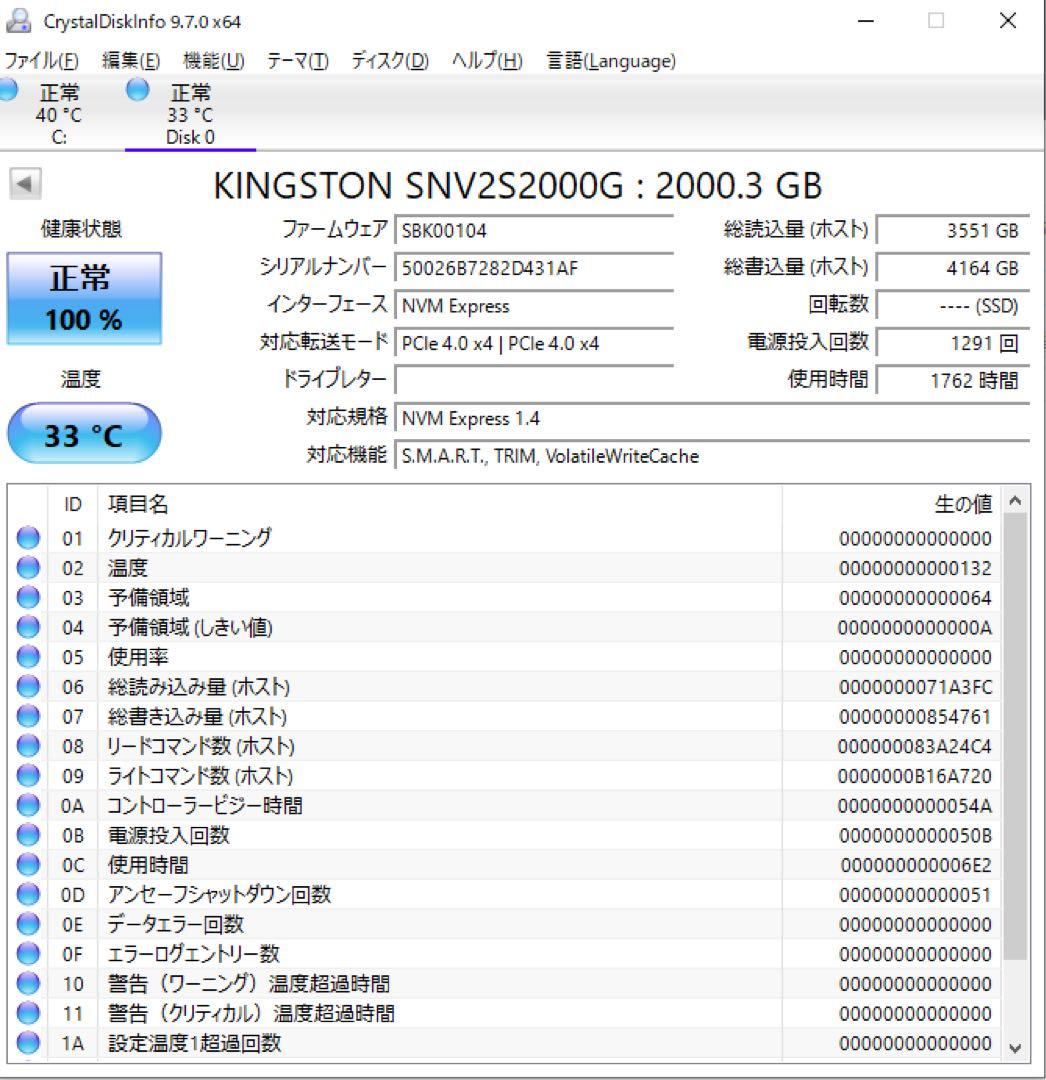Click the S.M.A.R.T., TRIM features field
This screenshot has width=1046, height=1080.
(x=712, y=455)
